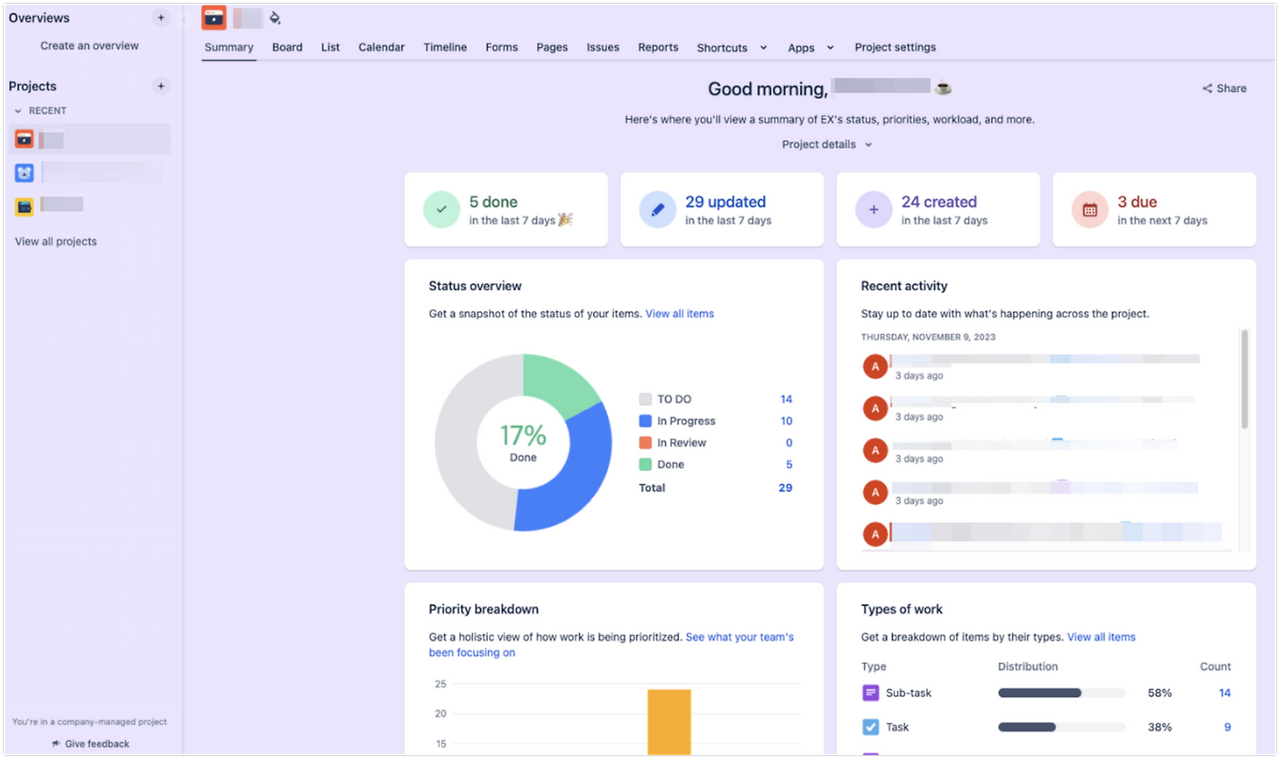1280x759 pixels.
Task: Click the green checkmark done icon
Action: pyautogui.click(x=441, y=210)
